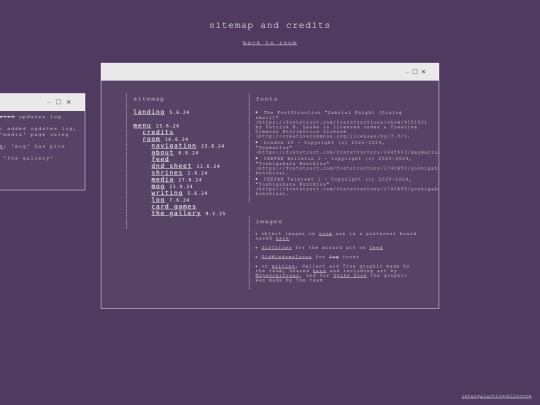The height and width of the screenshot is (405, 540).
Task: Open the menu link in sitemap
Action: click(142, 125)
